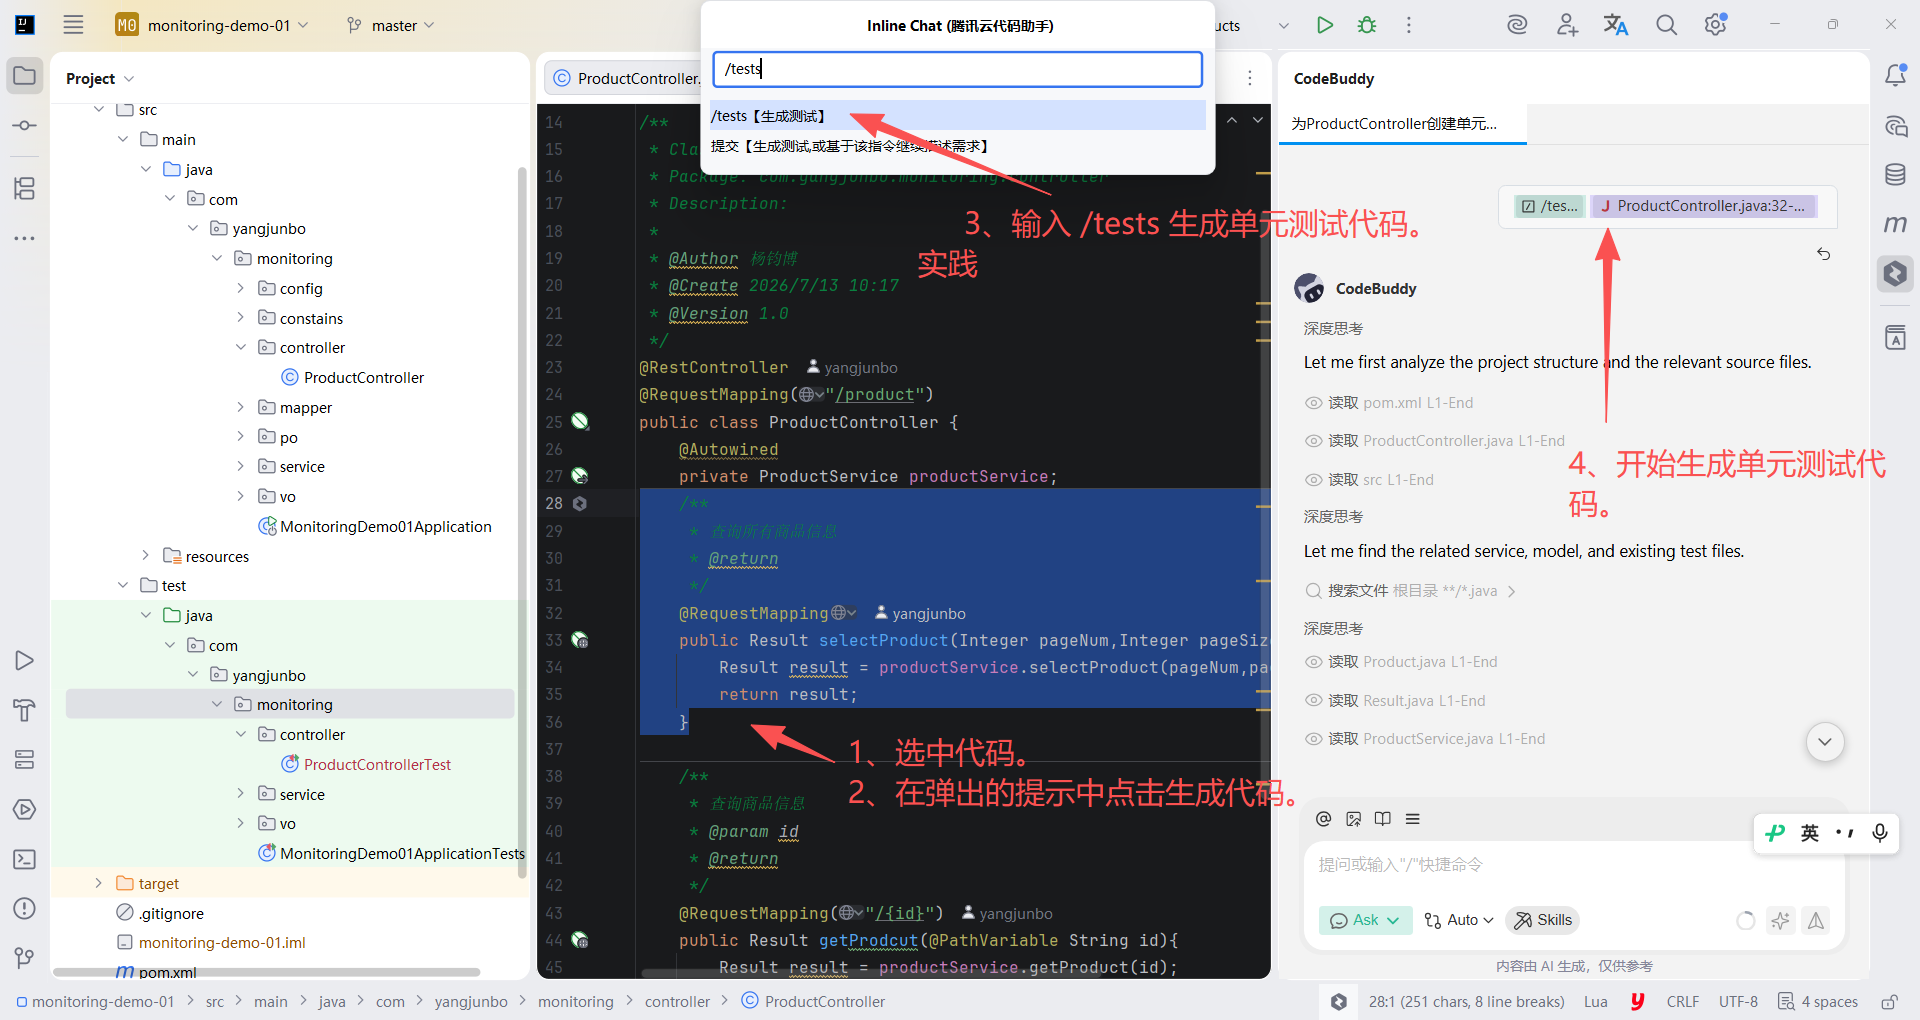Switch IME English mode 英 button

tap(1810, 833)
